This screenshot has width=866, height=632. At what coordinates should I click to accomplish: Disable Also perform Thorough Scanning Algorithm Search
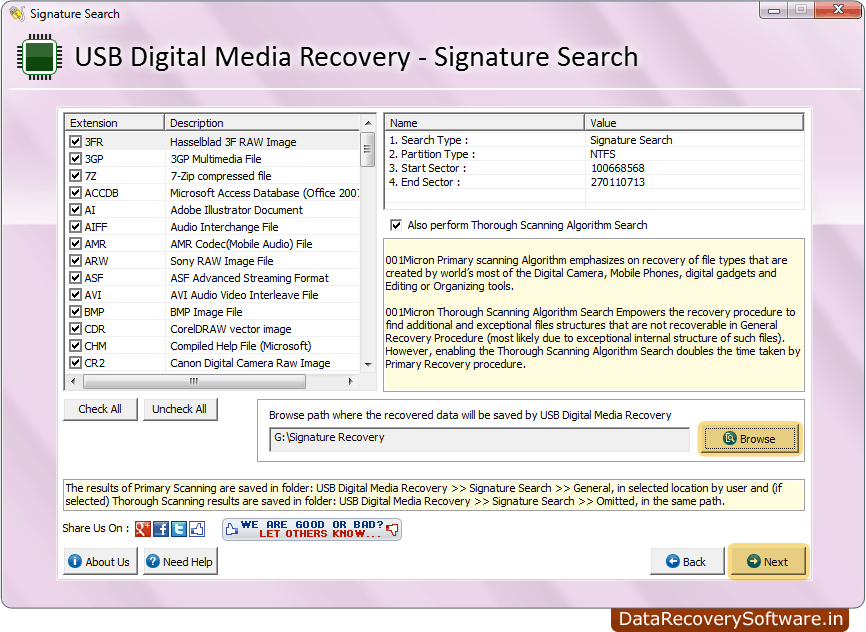396,225
